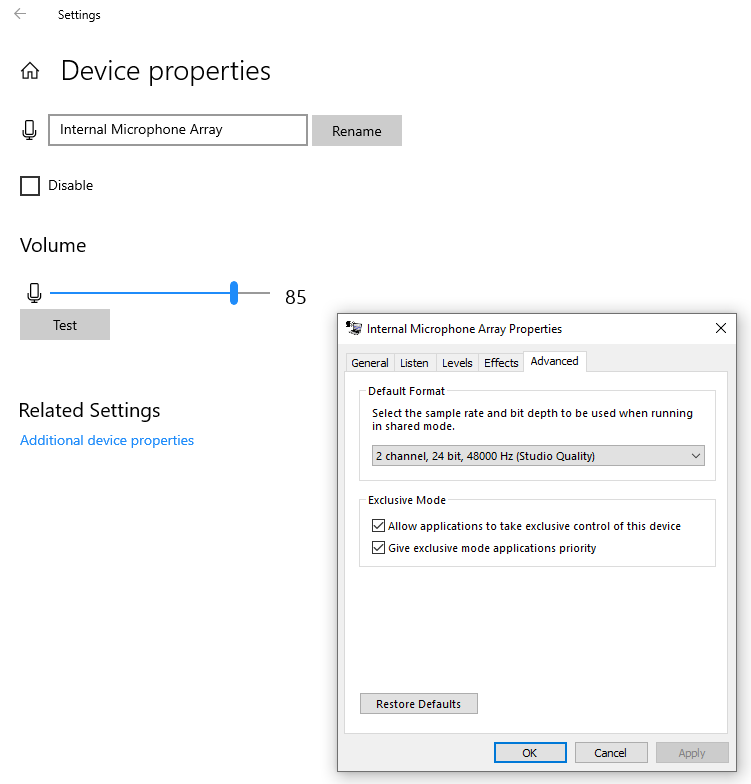751x784 pixels.
Task: Go back using the Settings back arrow
Action: point(20,14)
